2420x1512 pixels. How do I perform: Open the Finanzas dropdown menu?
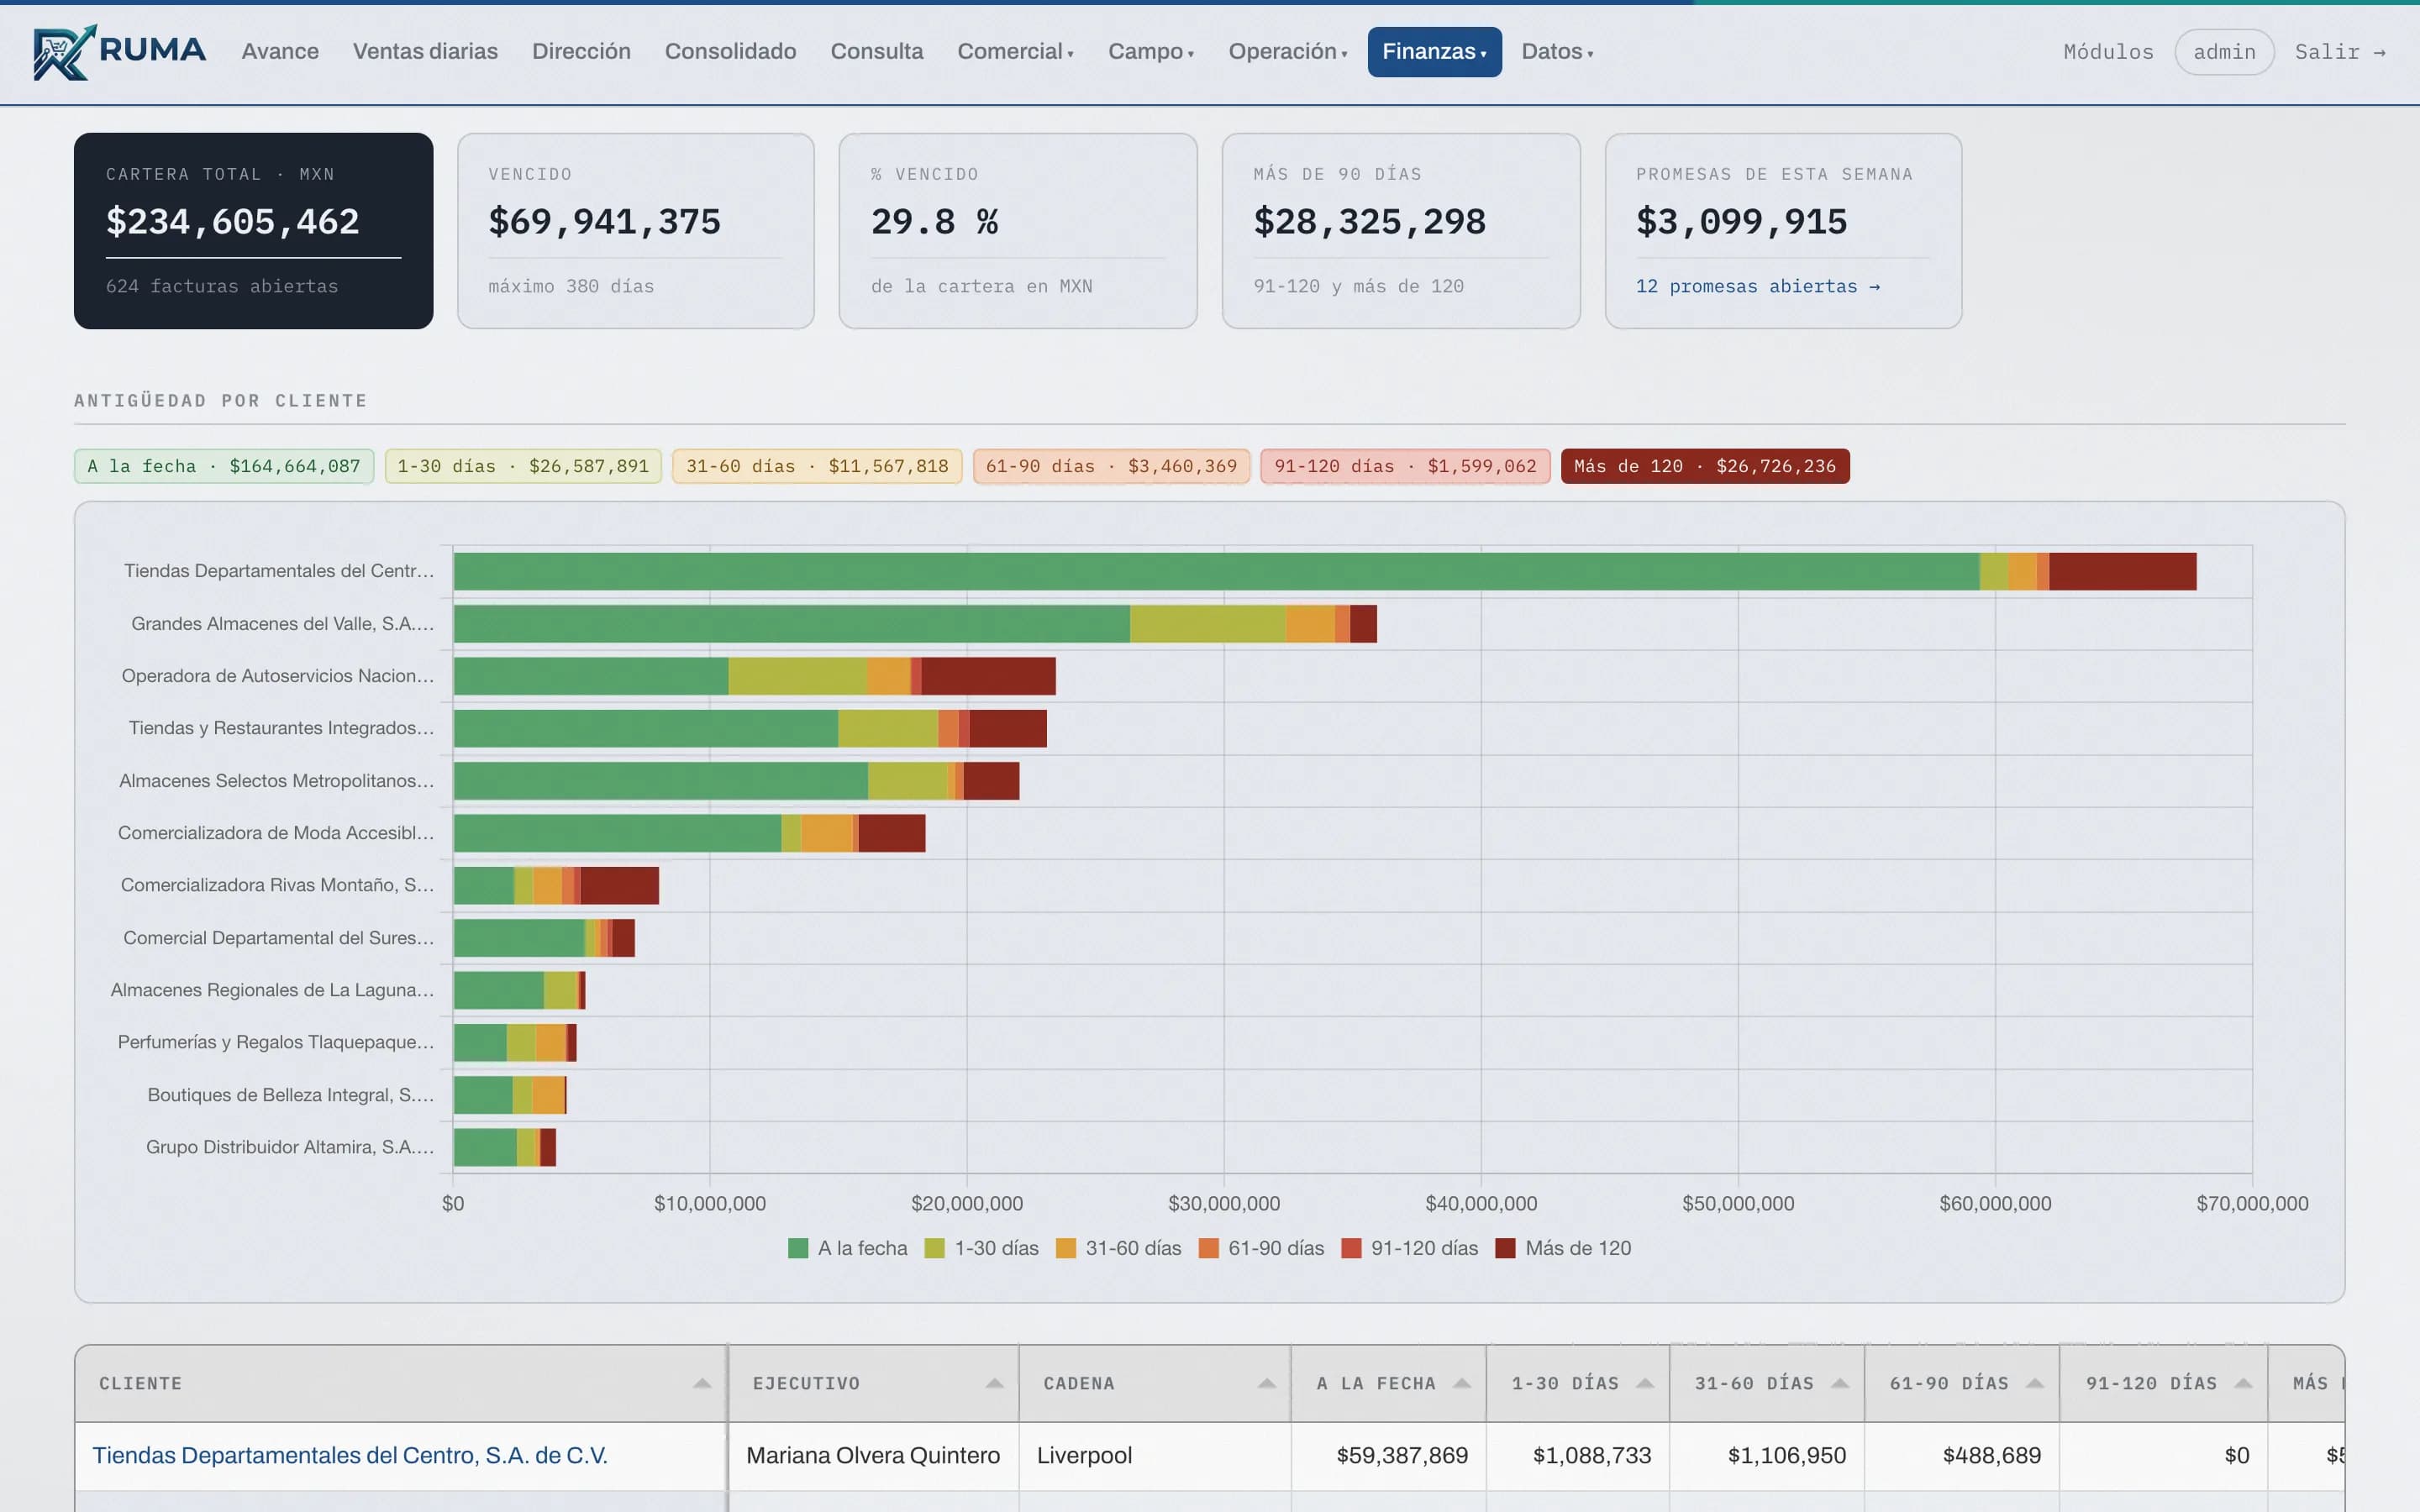(1434, 52)
